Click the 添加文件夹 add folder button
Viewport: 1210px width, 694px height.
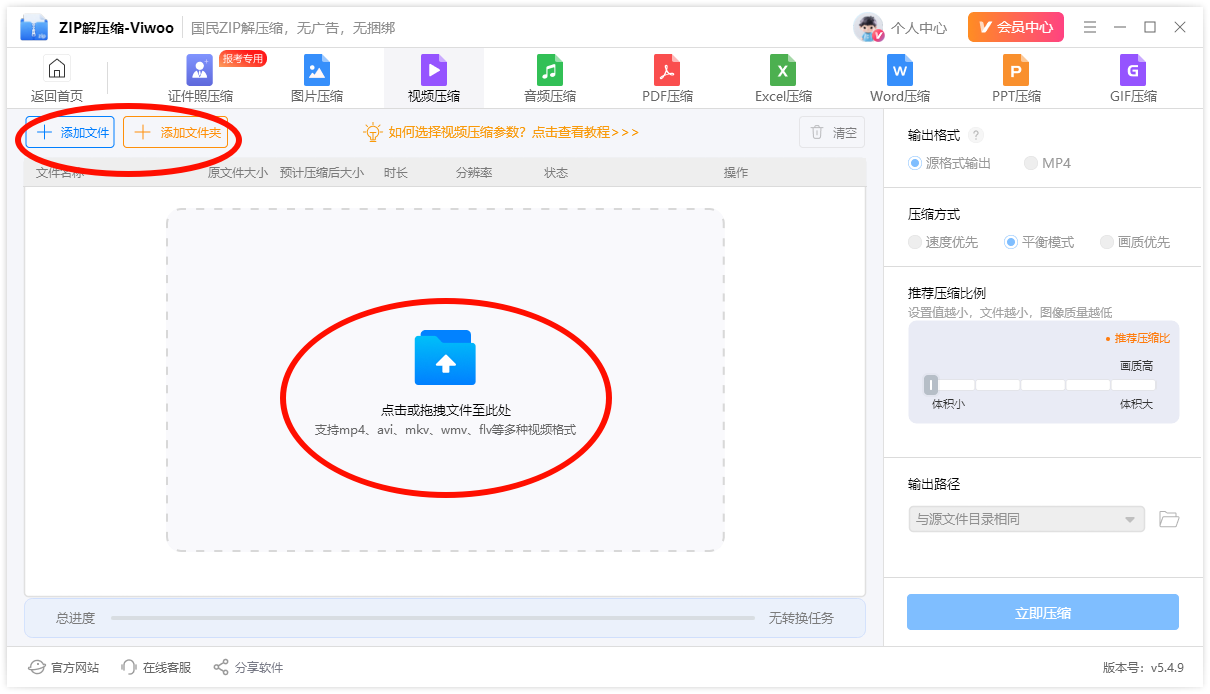pos(175,132)
